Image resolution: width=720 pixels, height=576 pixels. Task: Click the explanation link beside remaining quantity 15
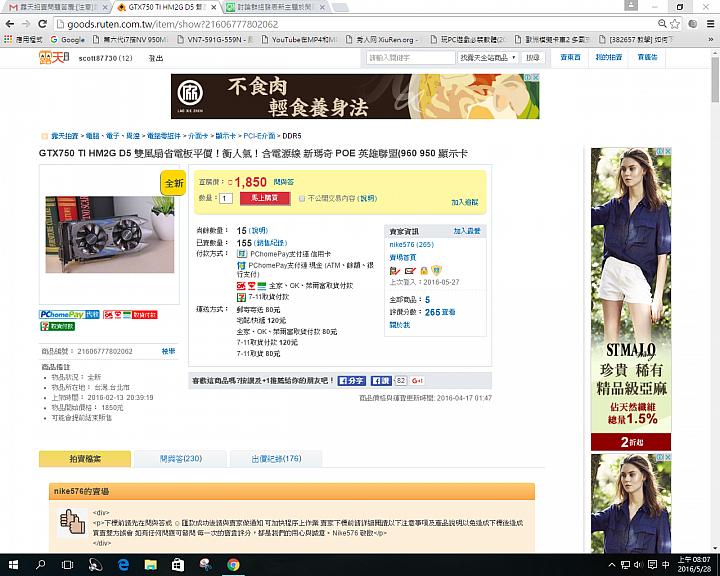click(x=258, y=231)
